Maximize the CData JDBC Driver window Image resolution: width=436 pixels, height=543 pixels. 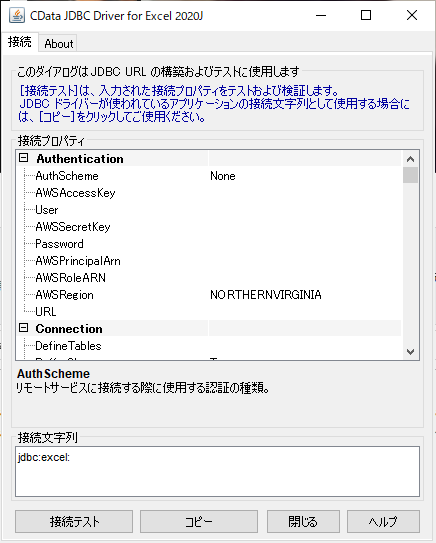click(x=366, y=15)
